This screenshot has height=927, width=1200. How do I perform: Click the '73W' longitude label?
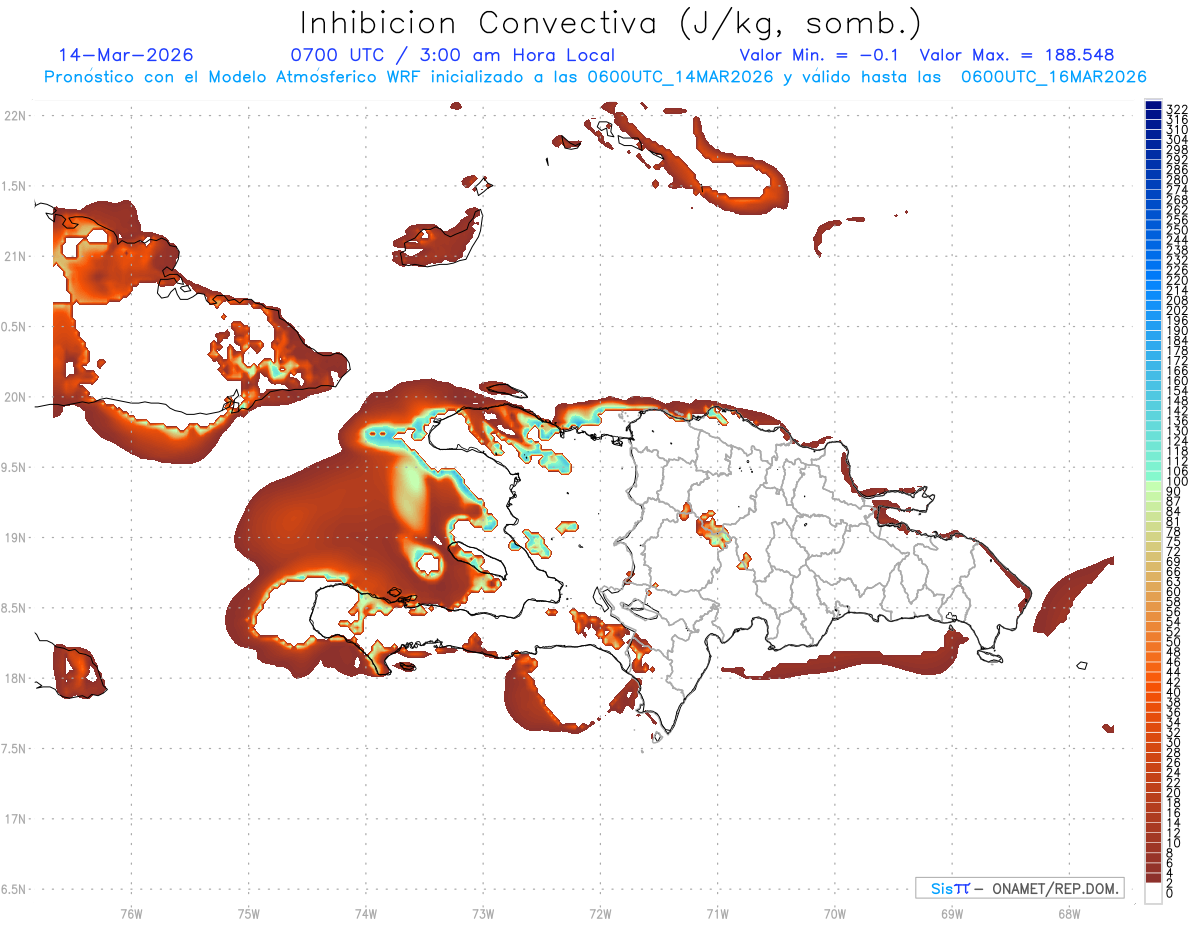(483, 912)
